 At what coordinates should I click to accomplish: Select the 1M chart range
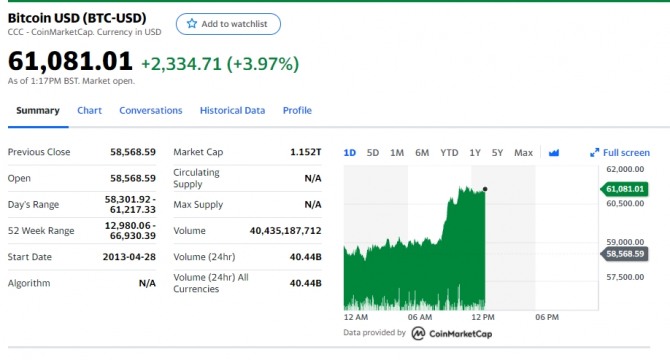pyautogui.click(x=397, y=152)
